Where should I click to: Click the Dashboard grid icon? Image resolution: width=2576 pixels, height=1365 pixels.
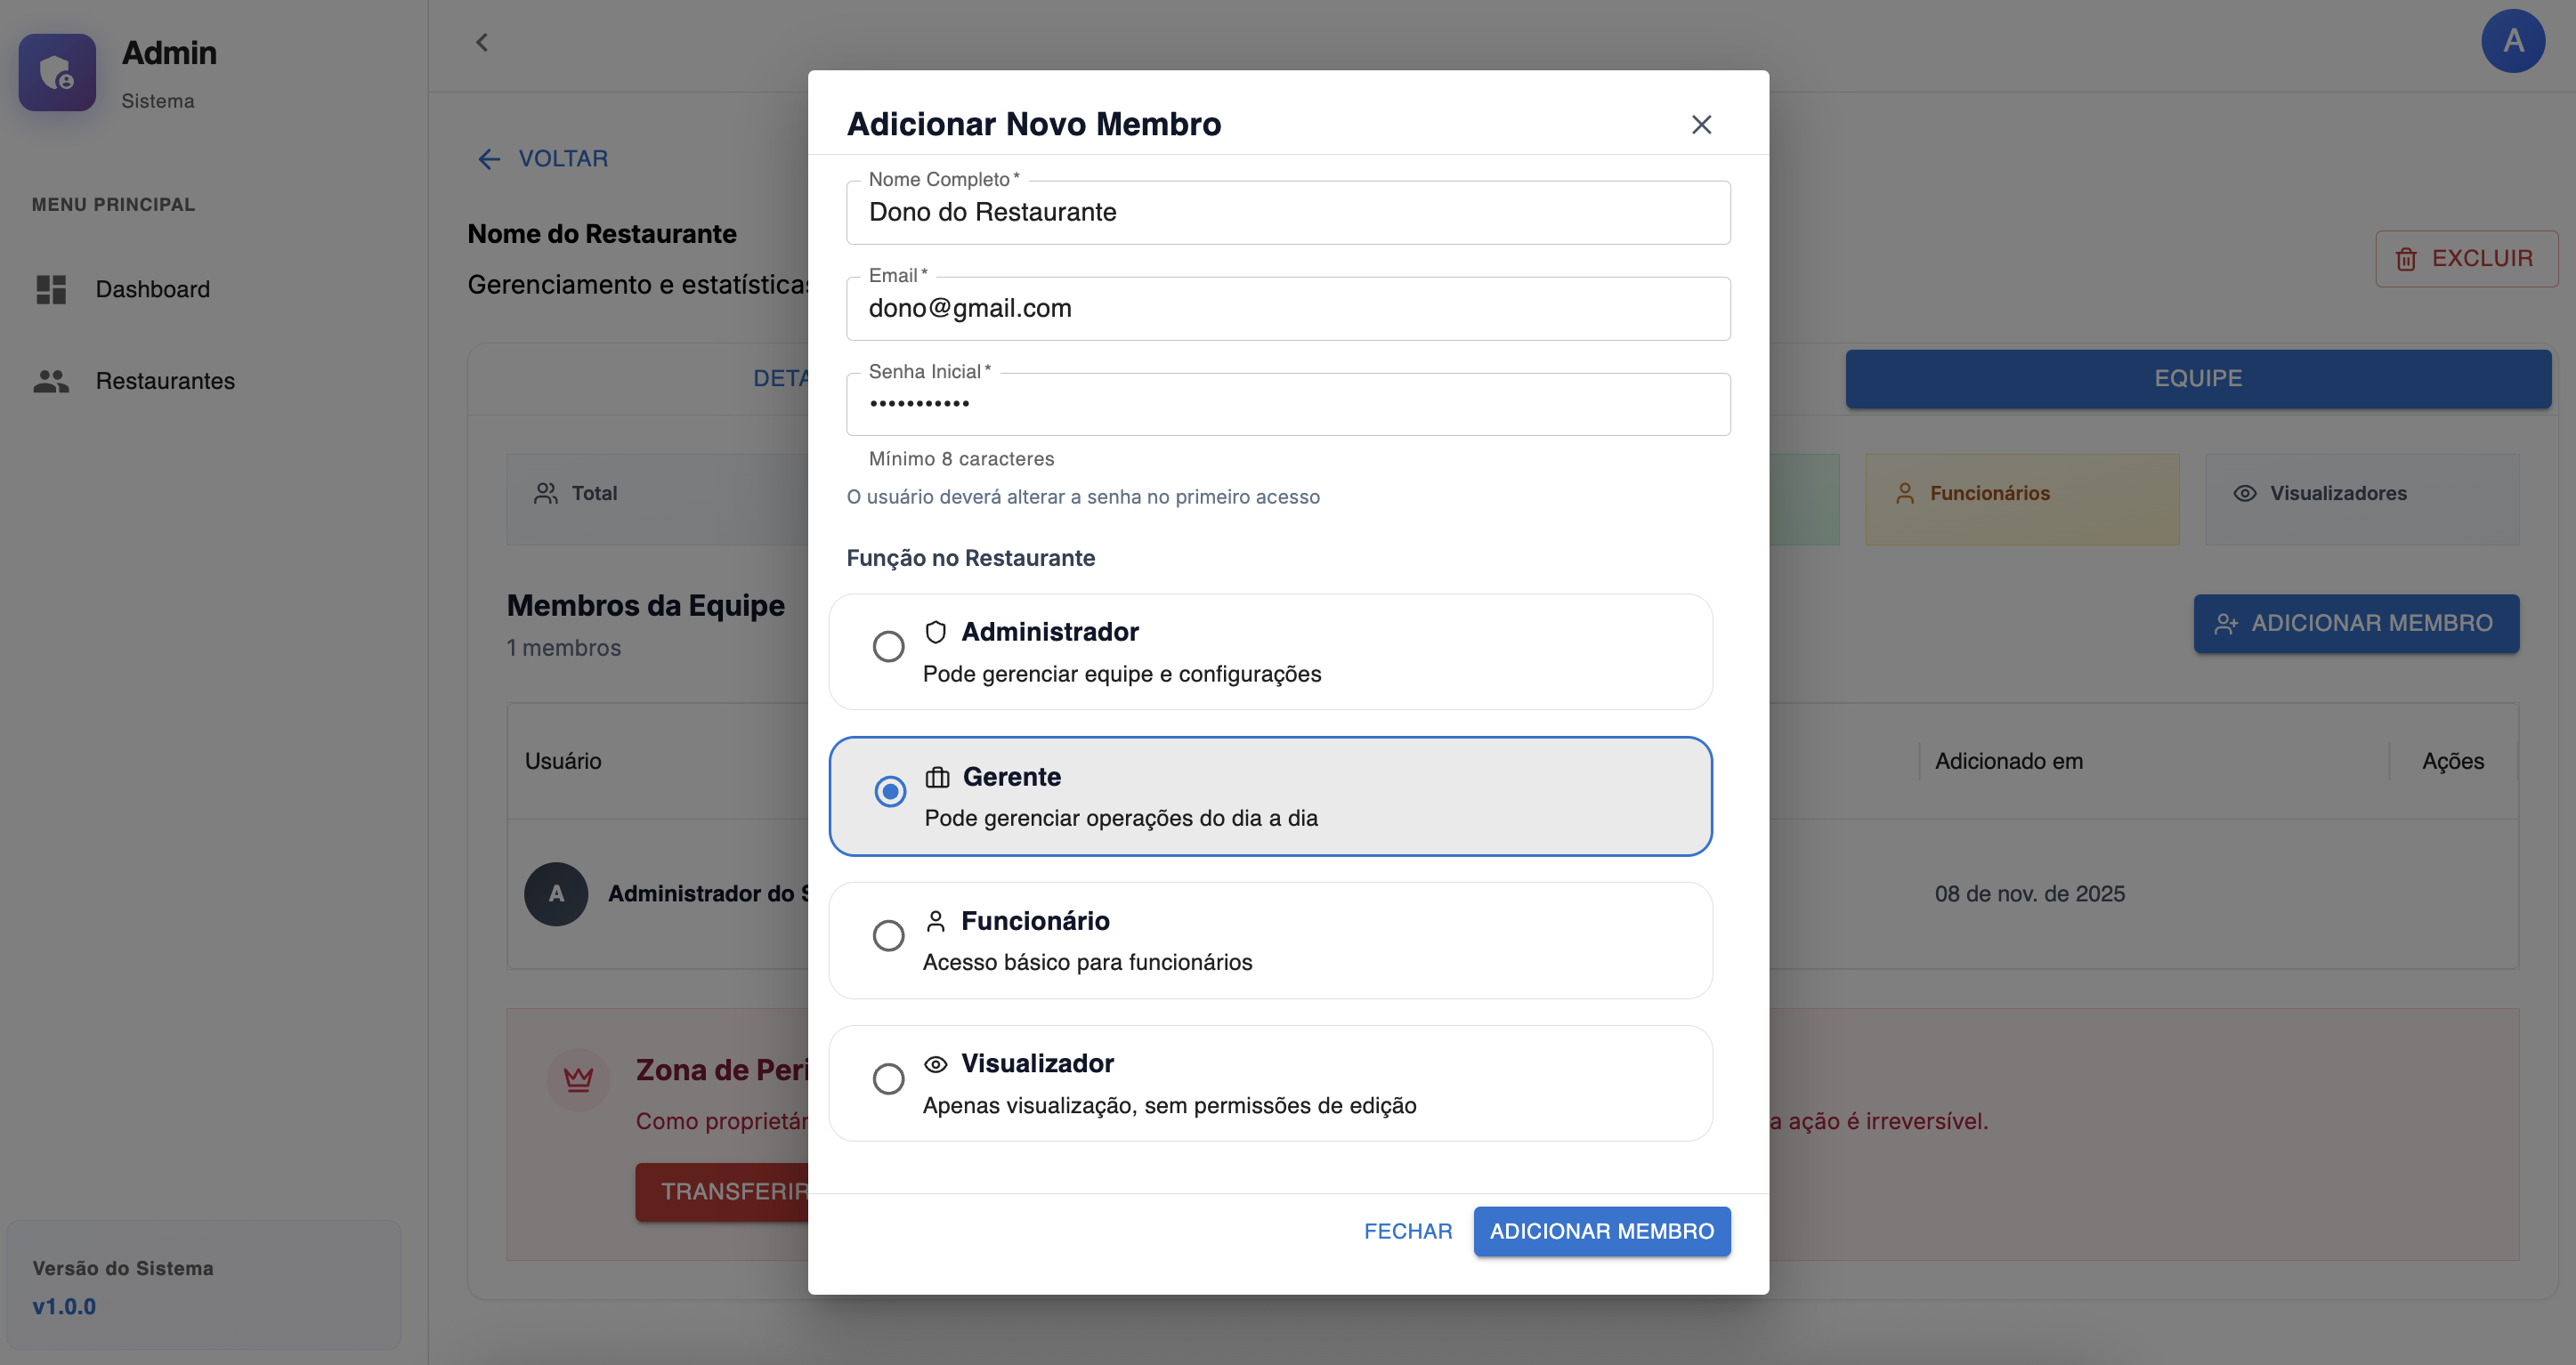tap(51, 289)
